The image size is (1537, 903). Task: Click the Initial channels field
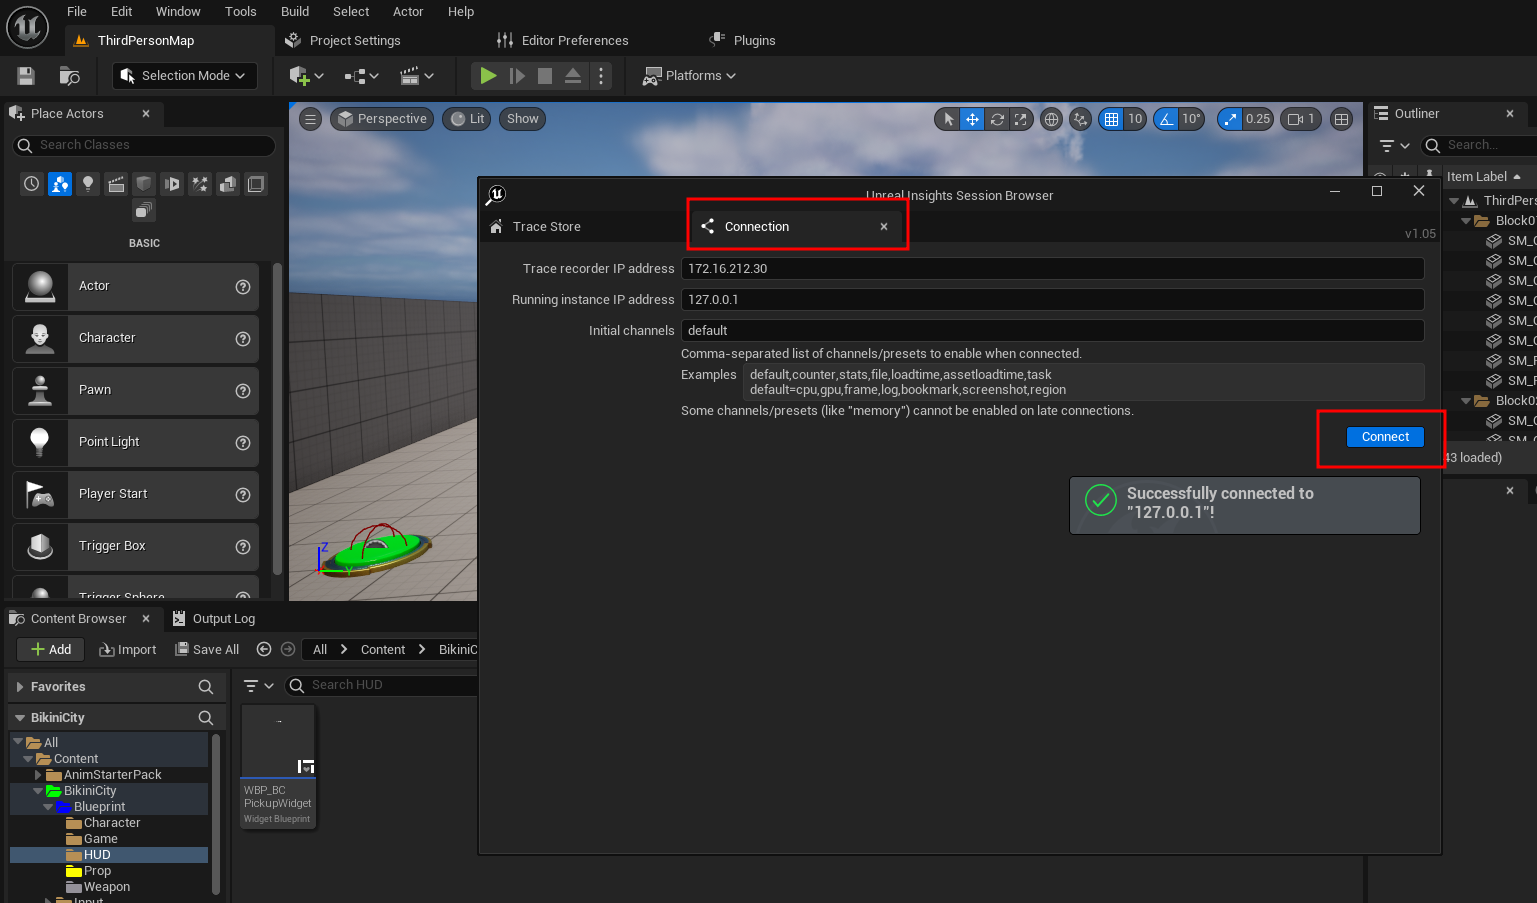click(1052, 331)
